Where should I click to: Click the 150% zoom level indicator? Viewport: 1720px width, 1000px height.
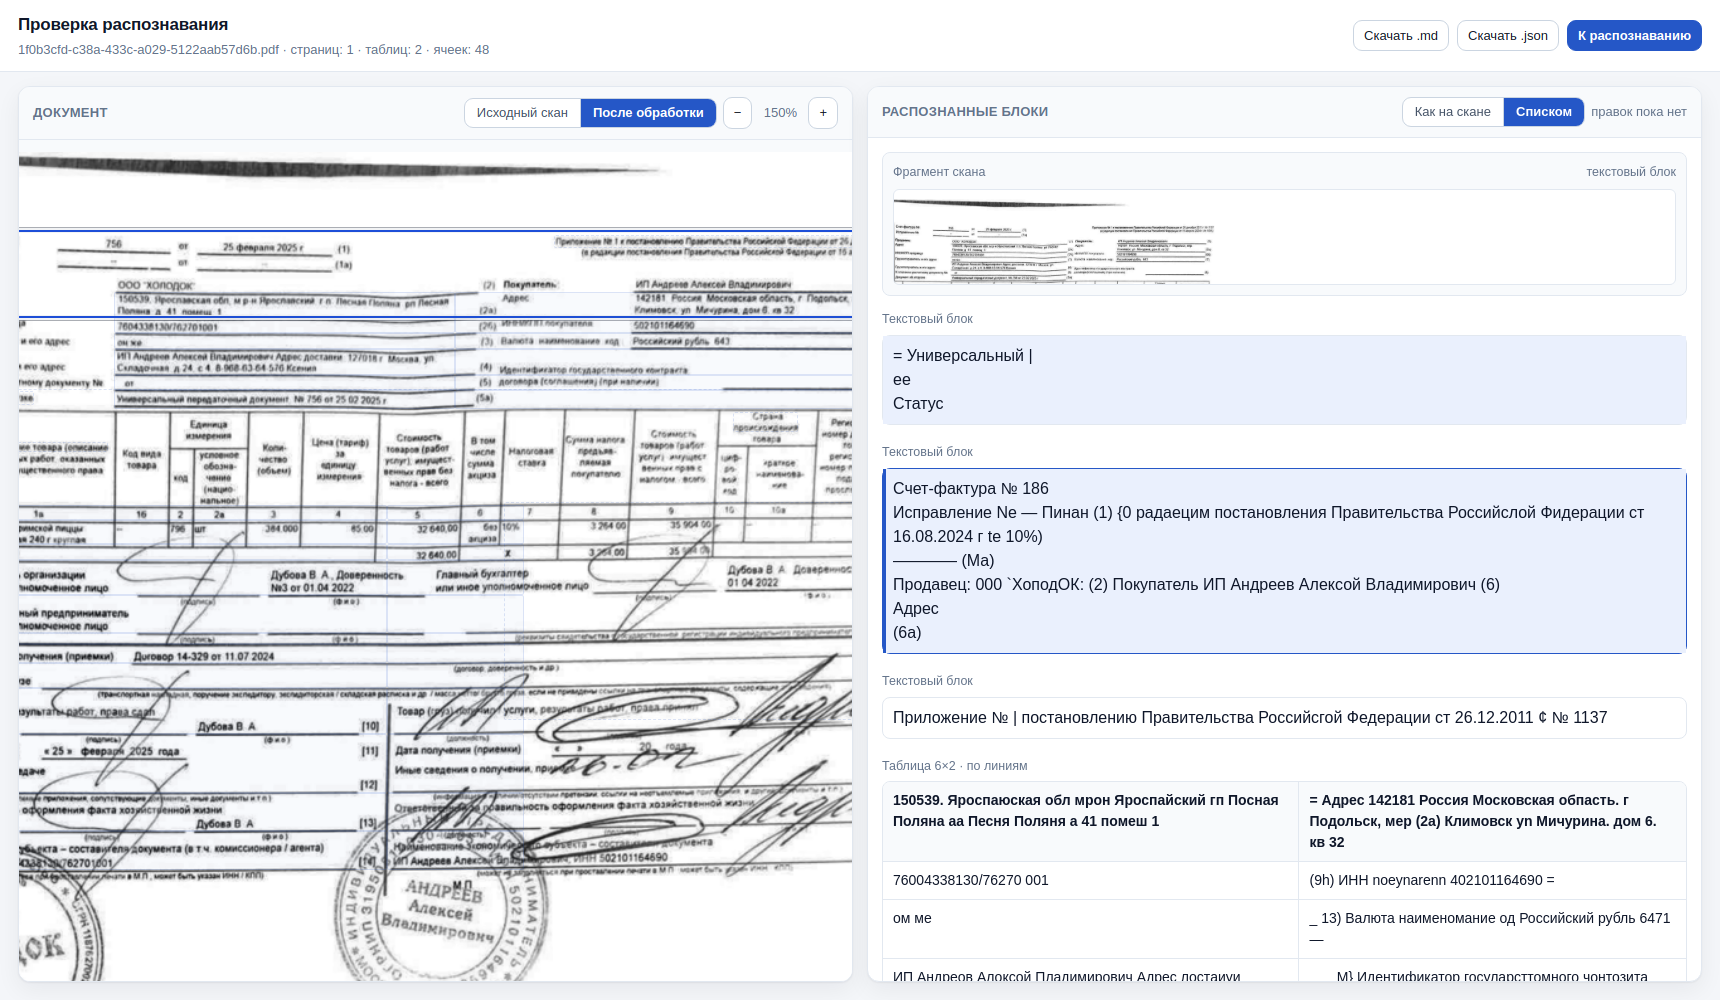(780, 113)
